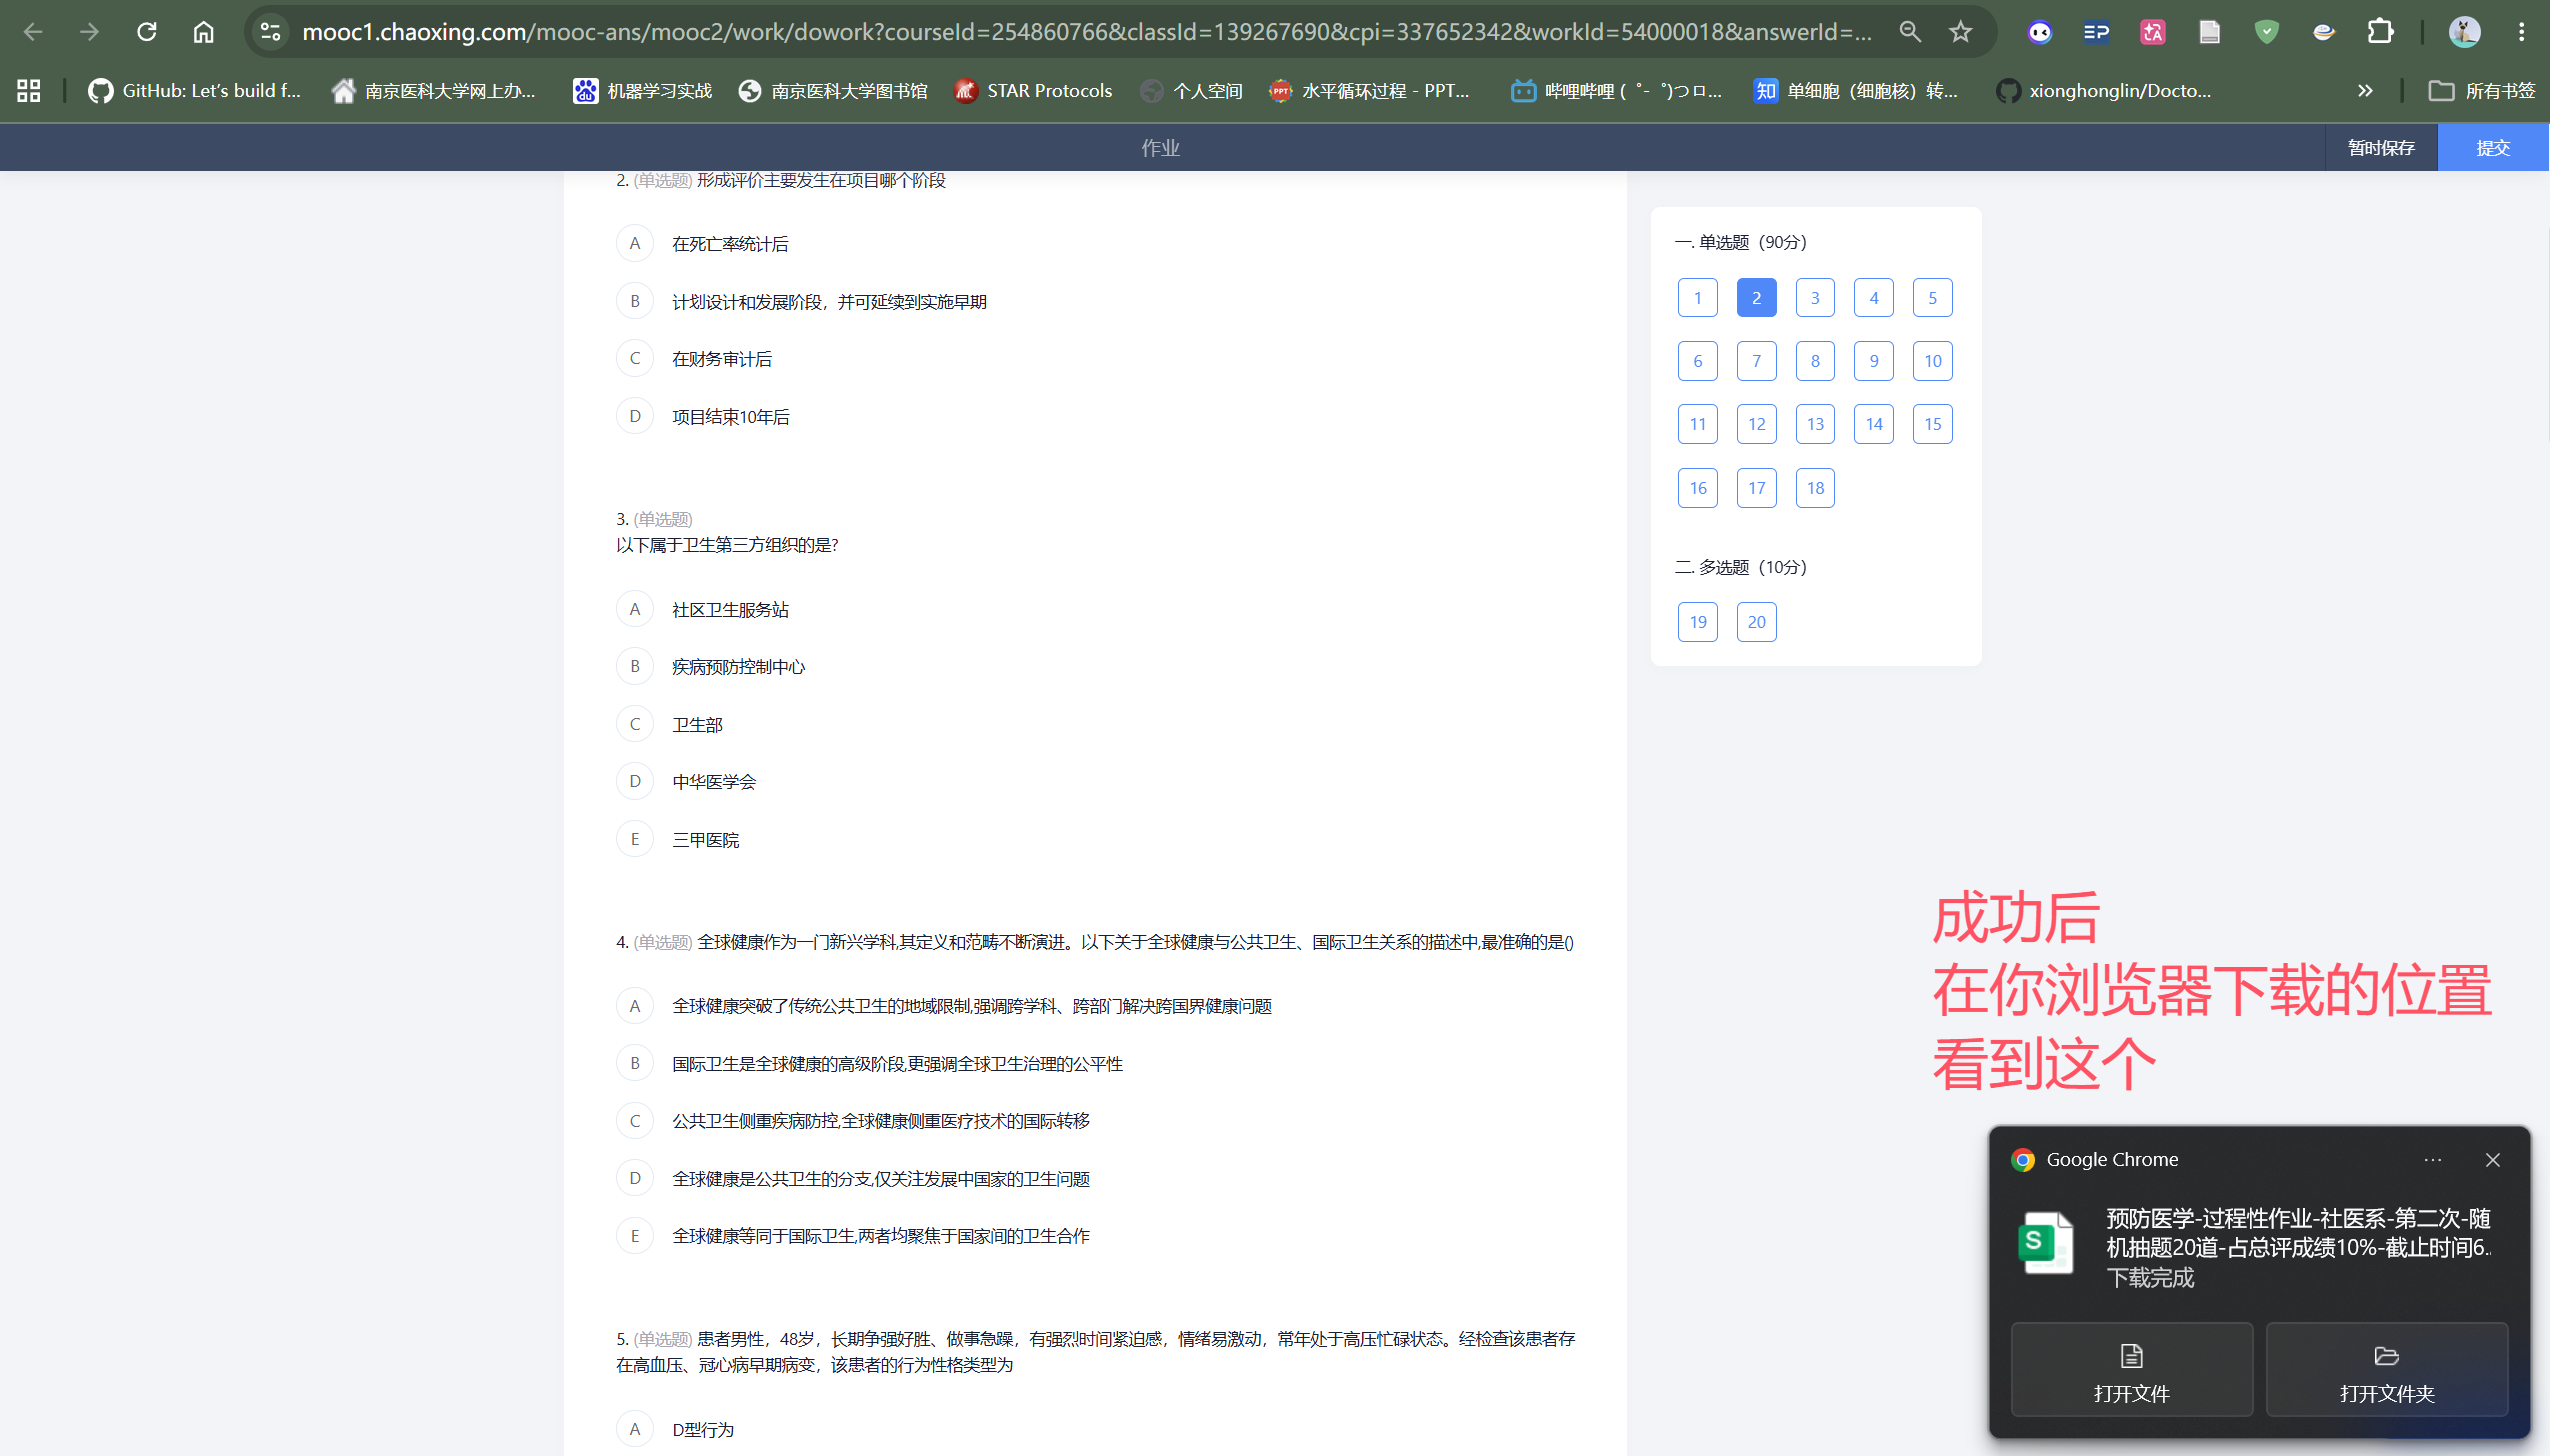The height and width of the screenshot is (1456, 2550).
Task: Jump to multi-choice question 19
Action: pyautogui.click(x=1698, y=622)
